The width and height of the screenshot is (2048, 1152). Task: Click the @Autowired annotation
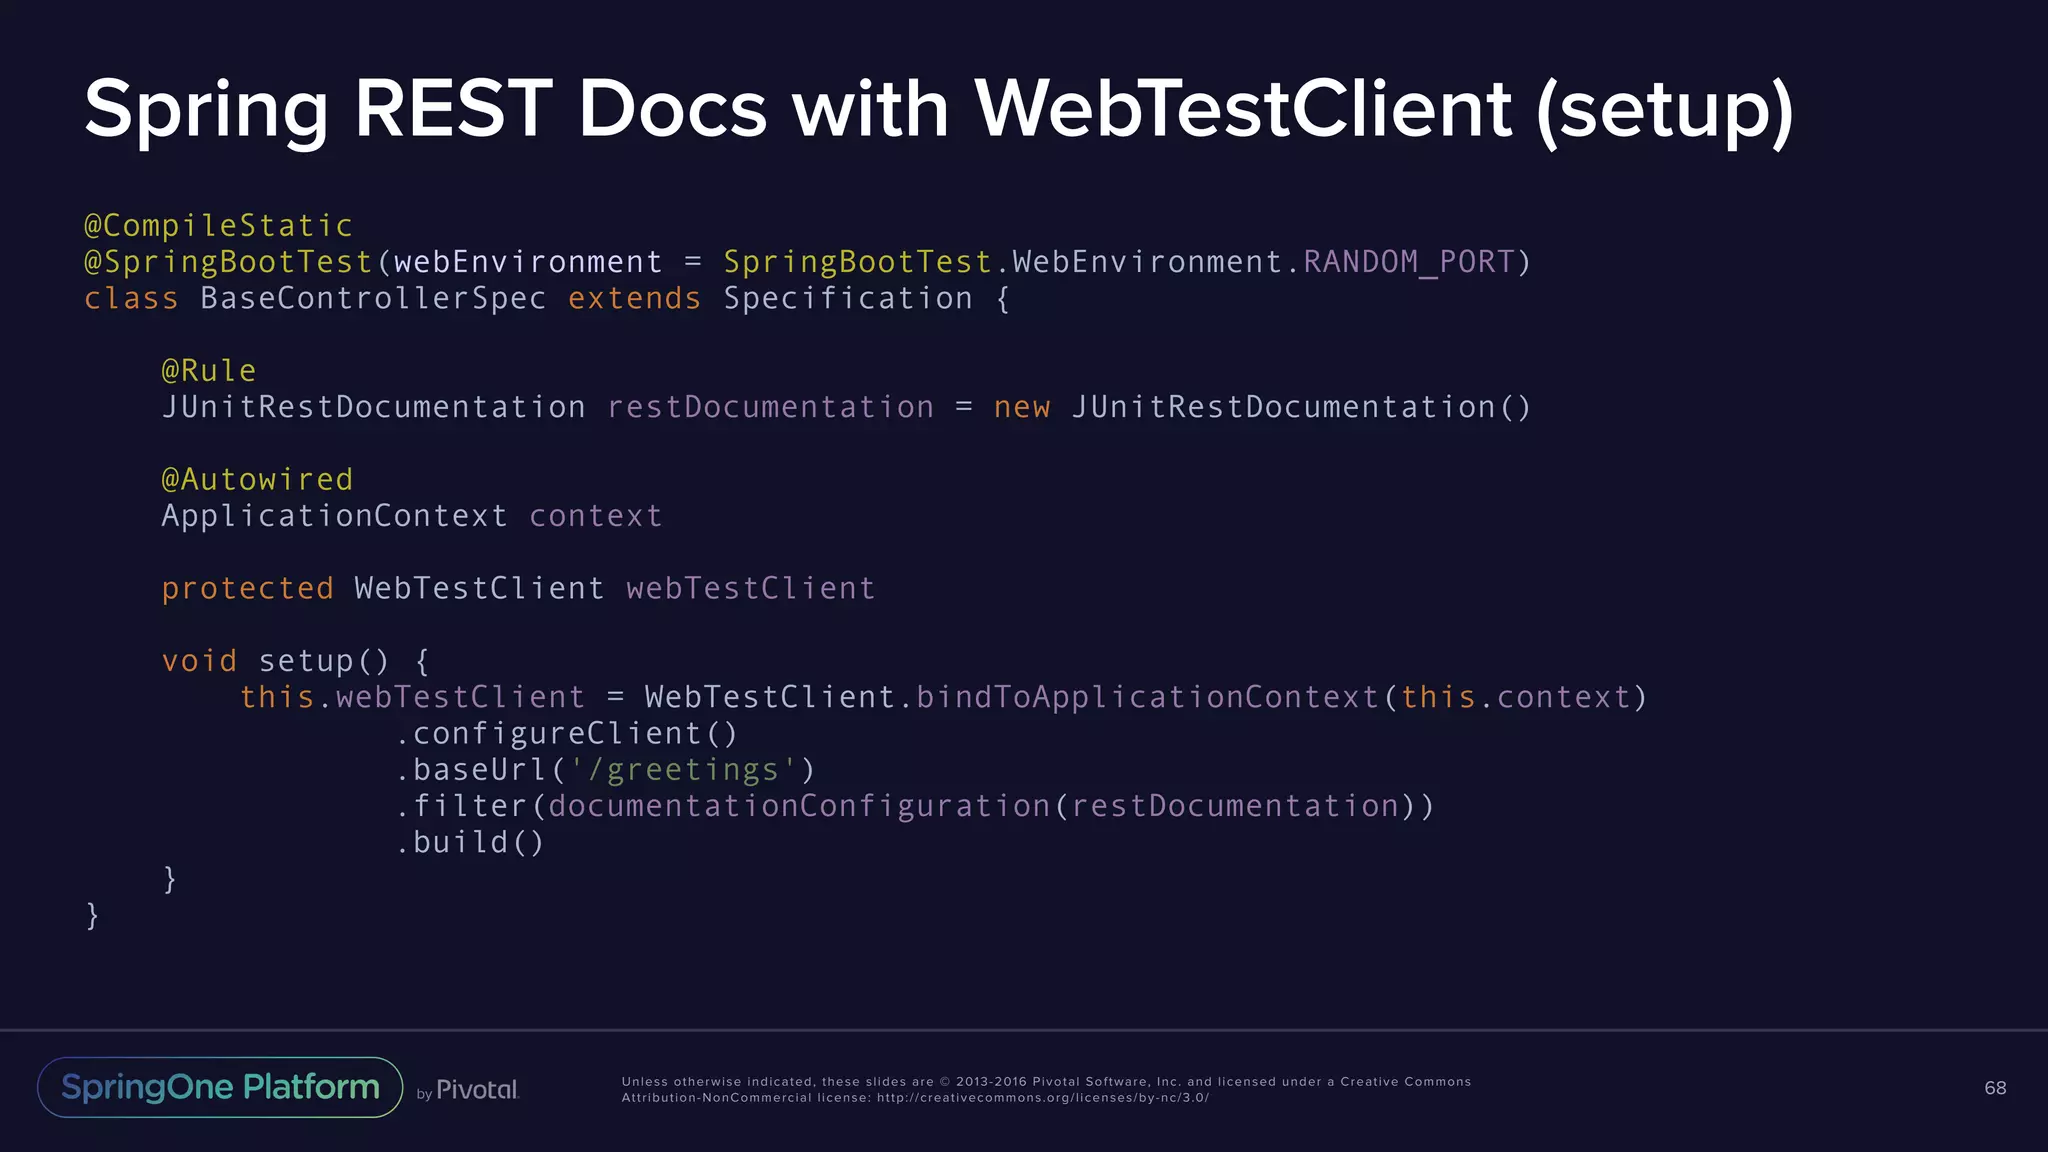(x=257, y=480)
